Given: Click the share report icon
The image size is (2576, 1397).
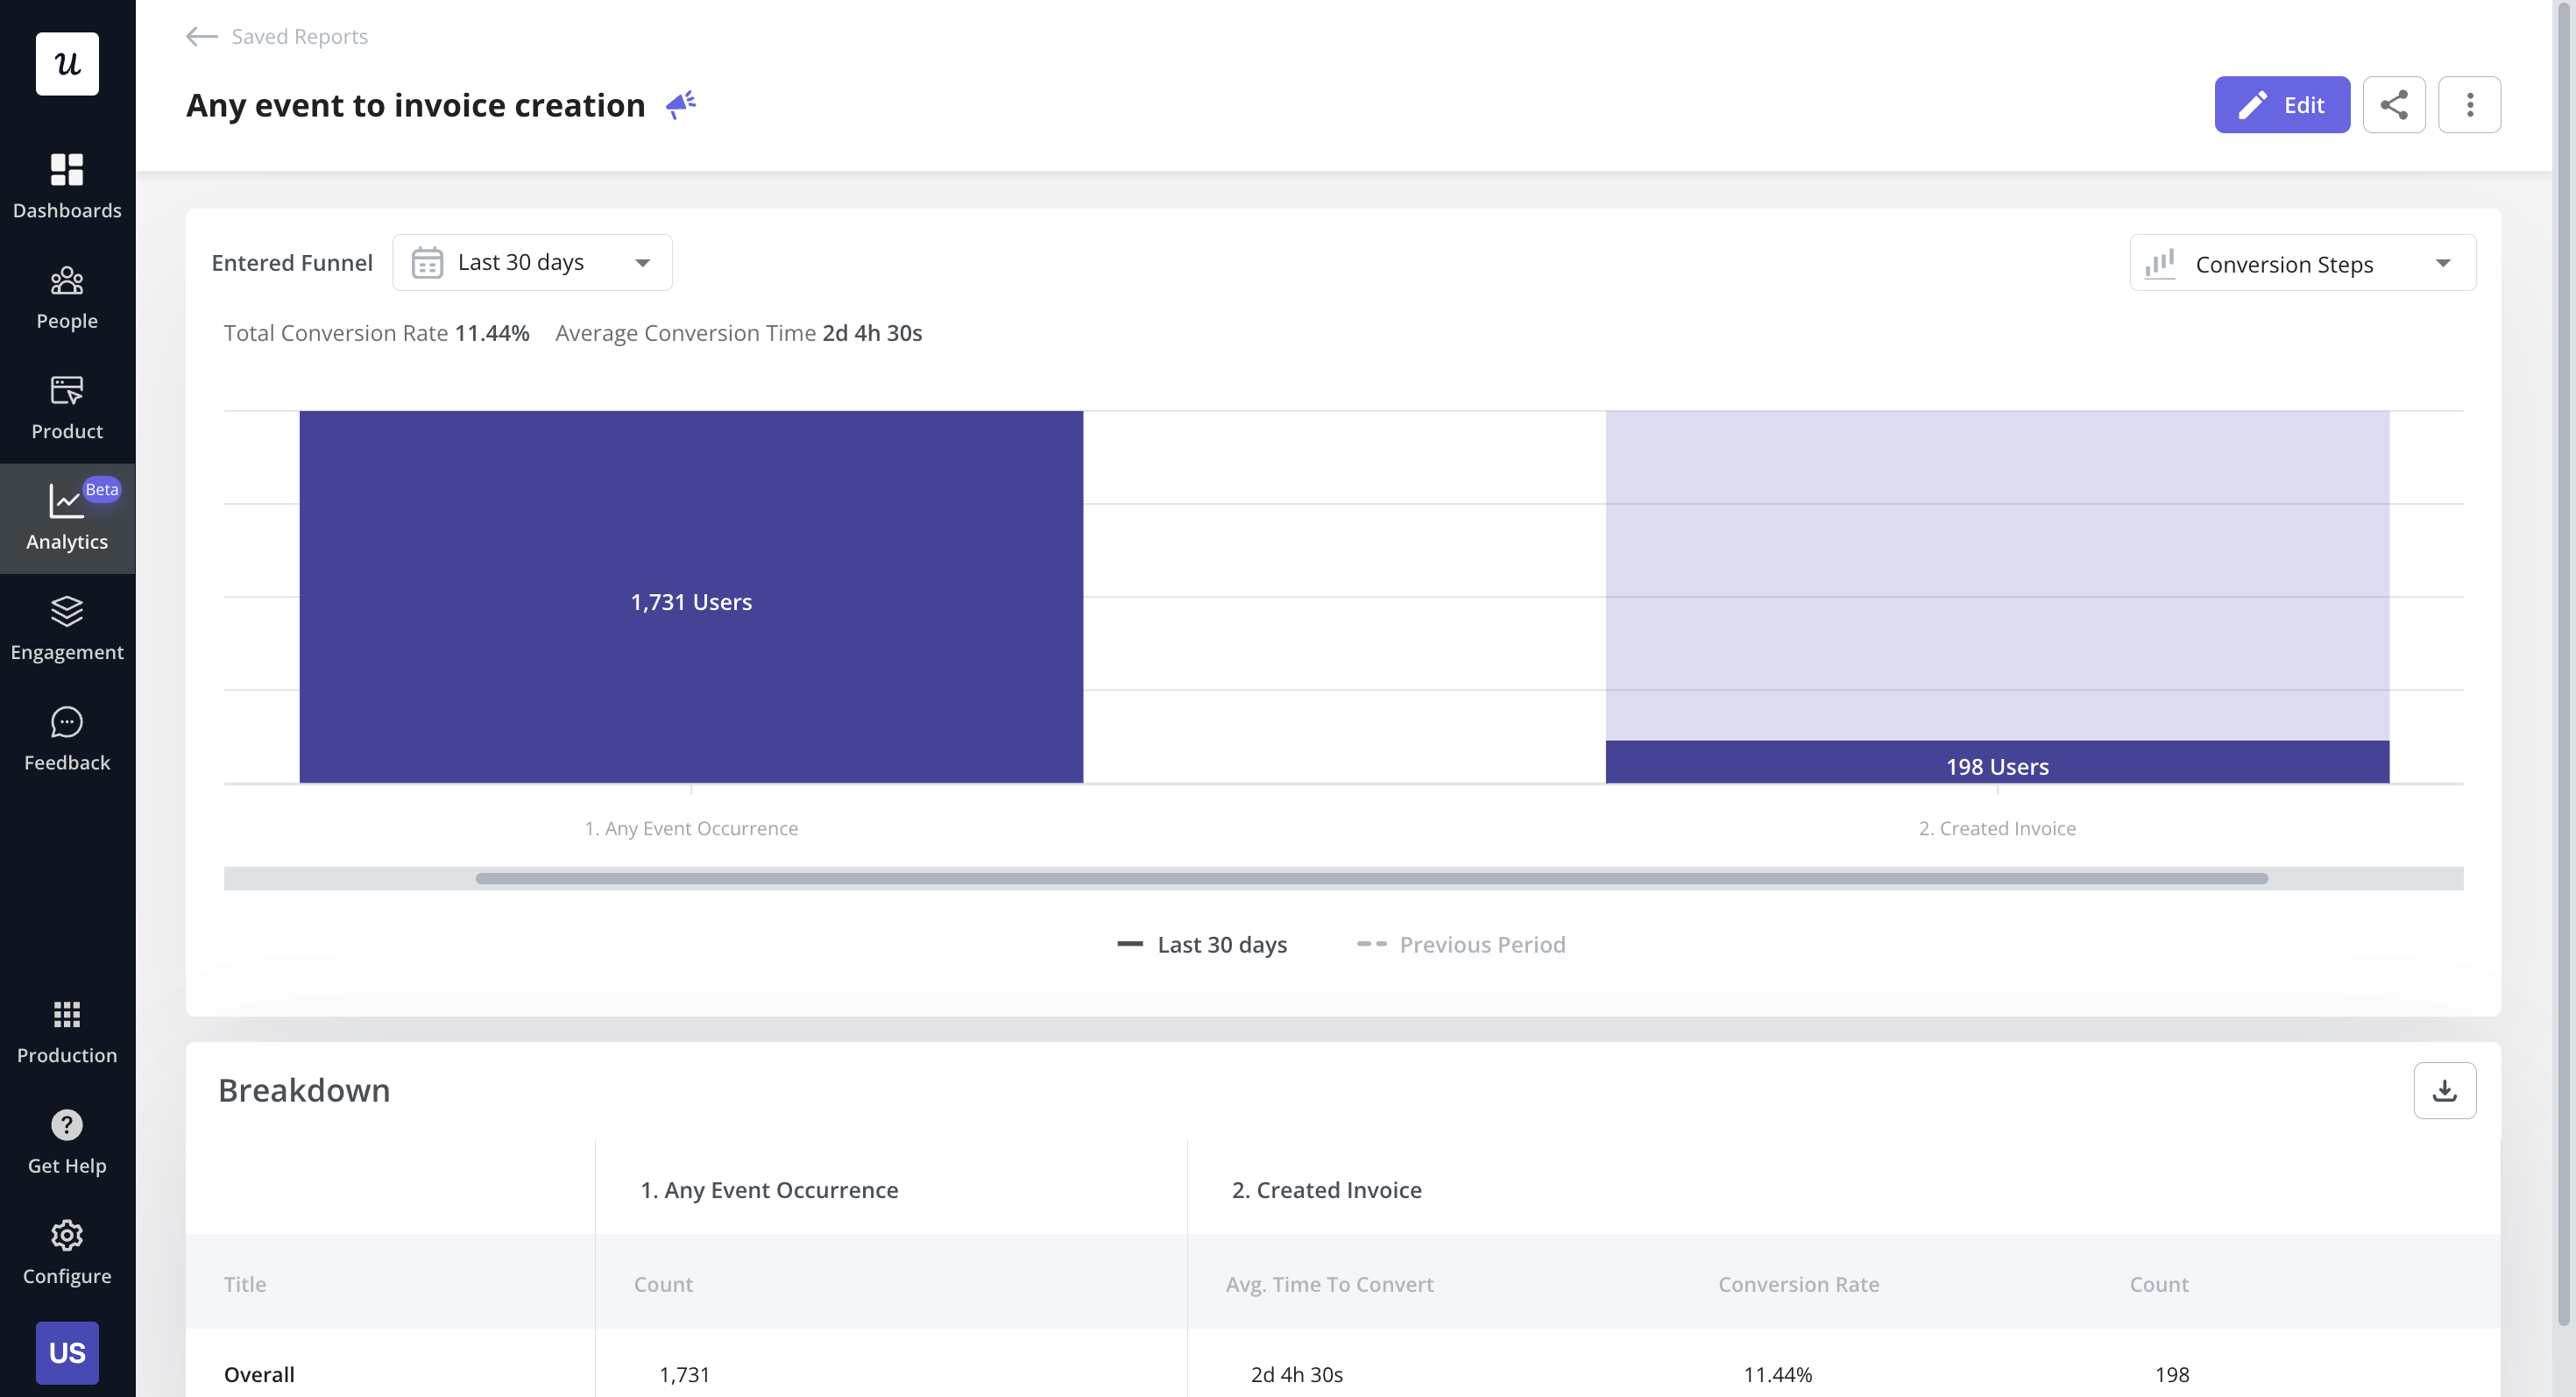Looking at the screenshot, I should click(2394, 104).
